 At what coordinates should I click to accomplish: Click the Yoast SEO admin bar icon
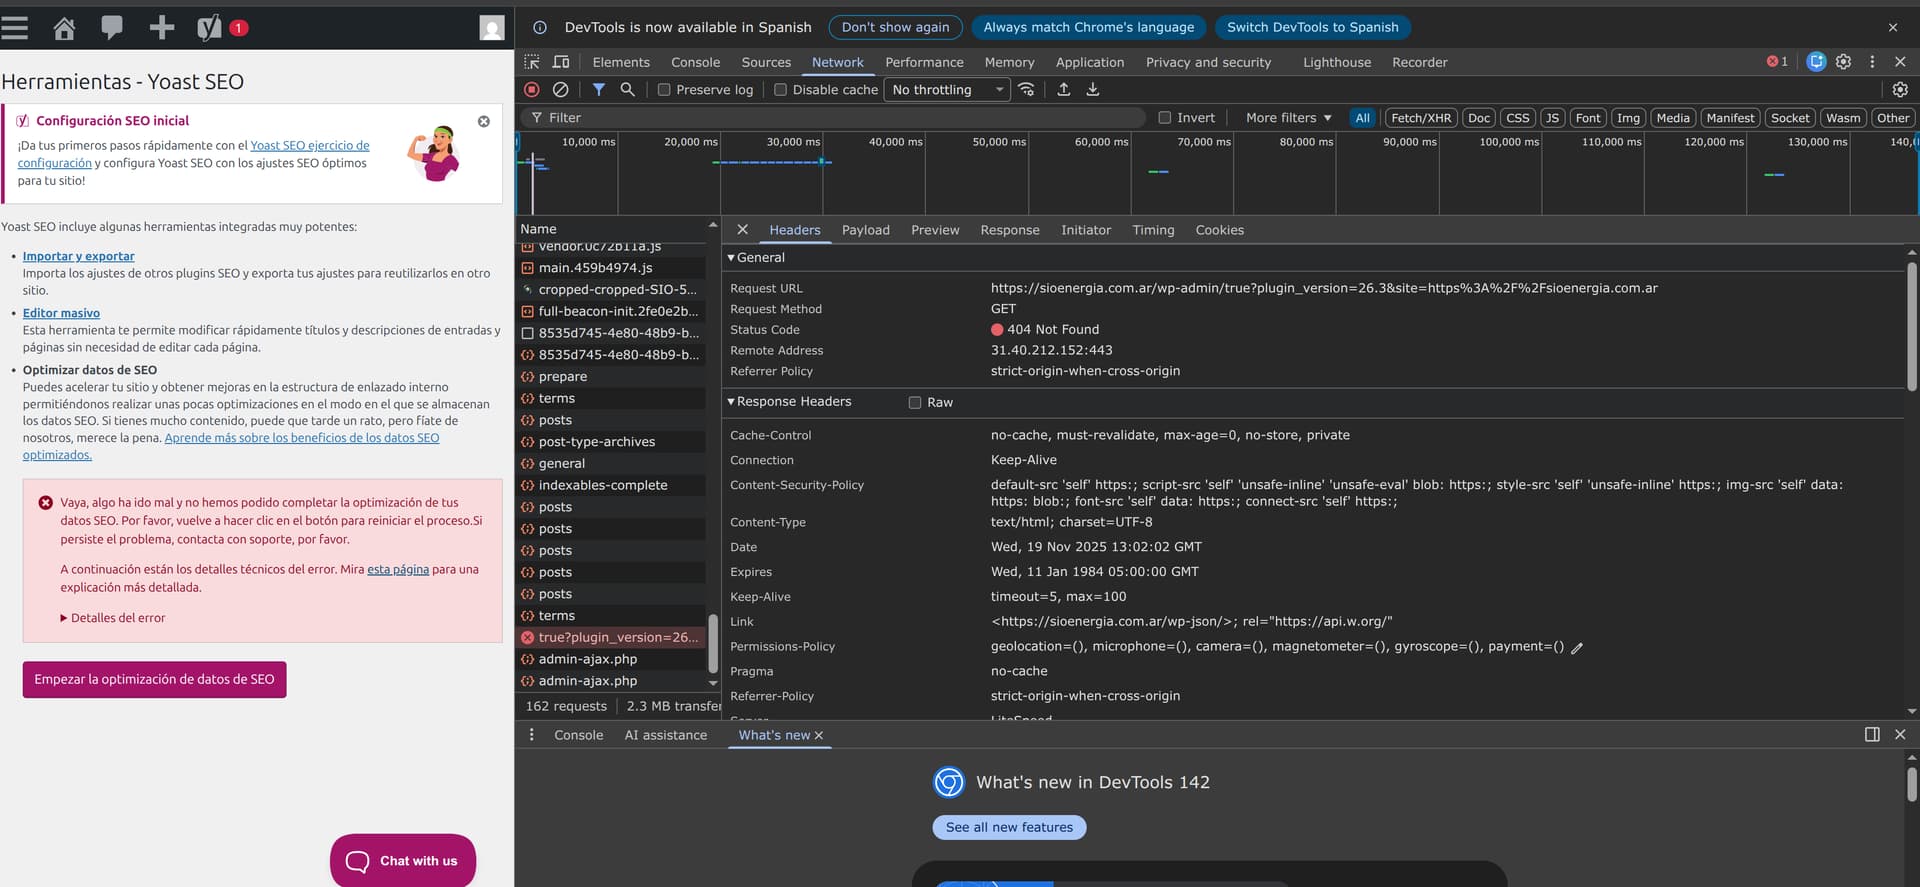coord(209,28)
